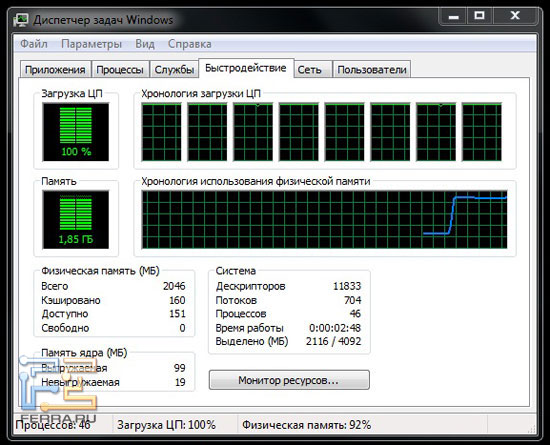This screenshot has height=445, width=550.
Task: Click the Монитор ресурсов button
Action: [x=289, y=380]
